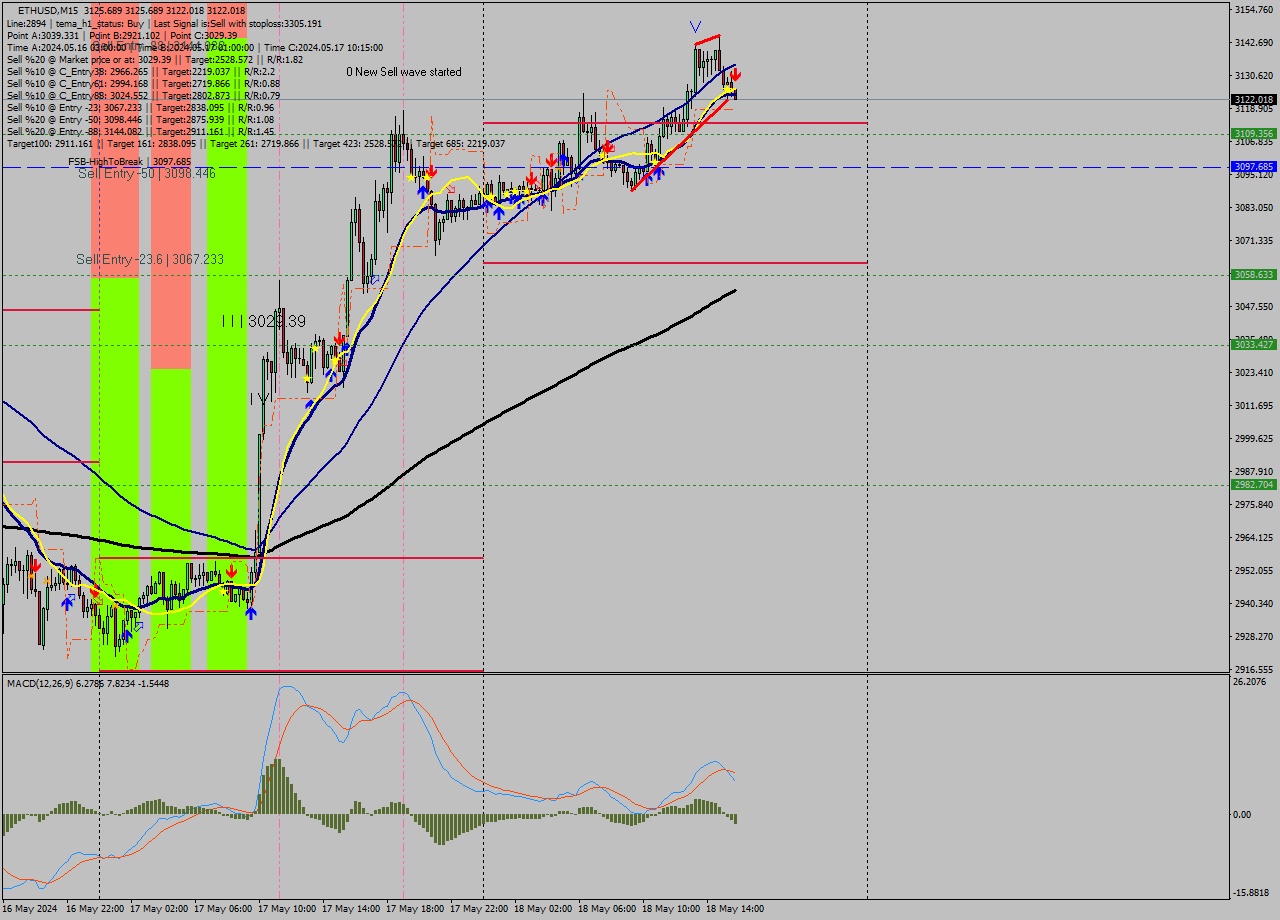Image resolution: width=1280 pixels, height=920 pixels.
Task: Click the red down arrow at latest candle
Action: 735,75
